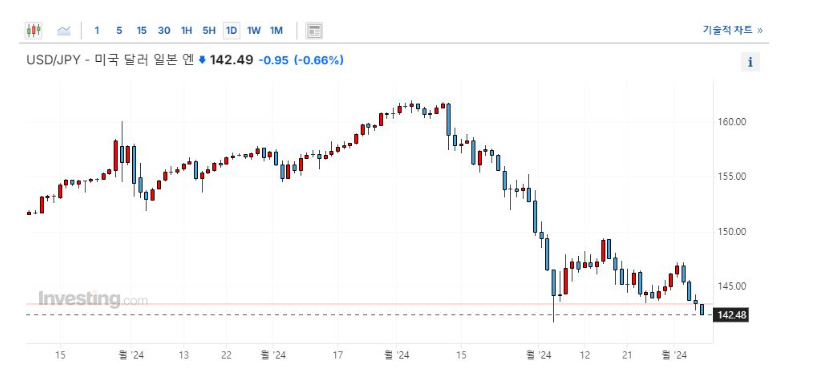This screenshot has height=381, width=821.
Task: Click the USD/JPY chart title text
Action: tap(110, 60)
